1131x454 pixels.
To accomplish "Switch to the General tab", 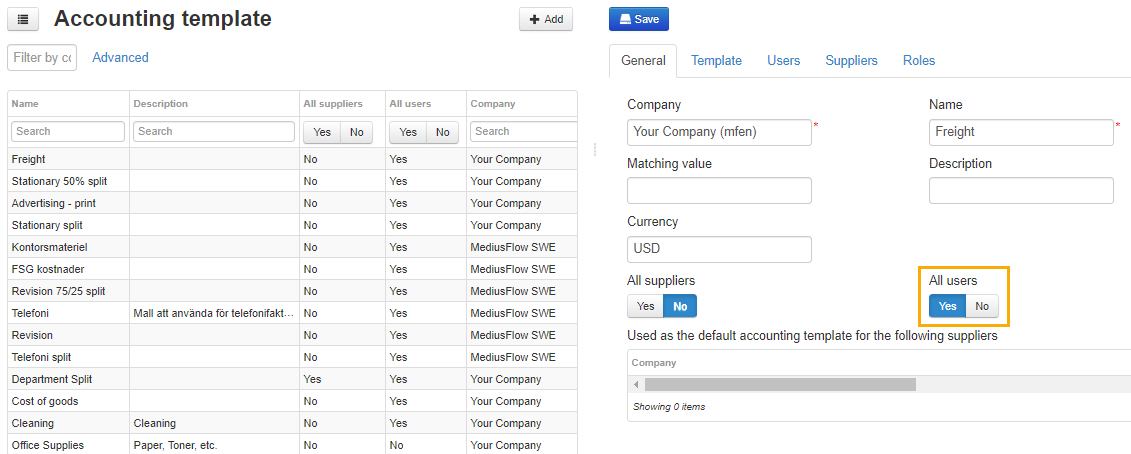I will [643, 61].
